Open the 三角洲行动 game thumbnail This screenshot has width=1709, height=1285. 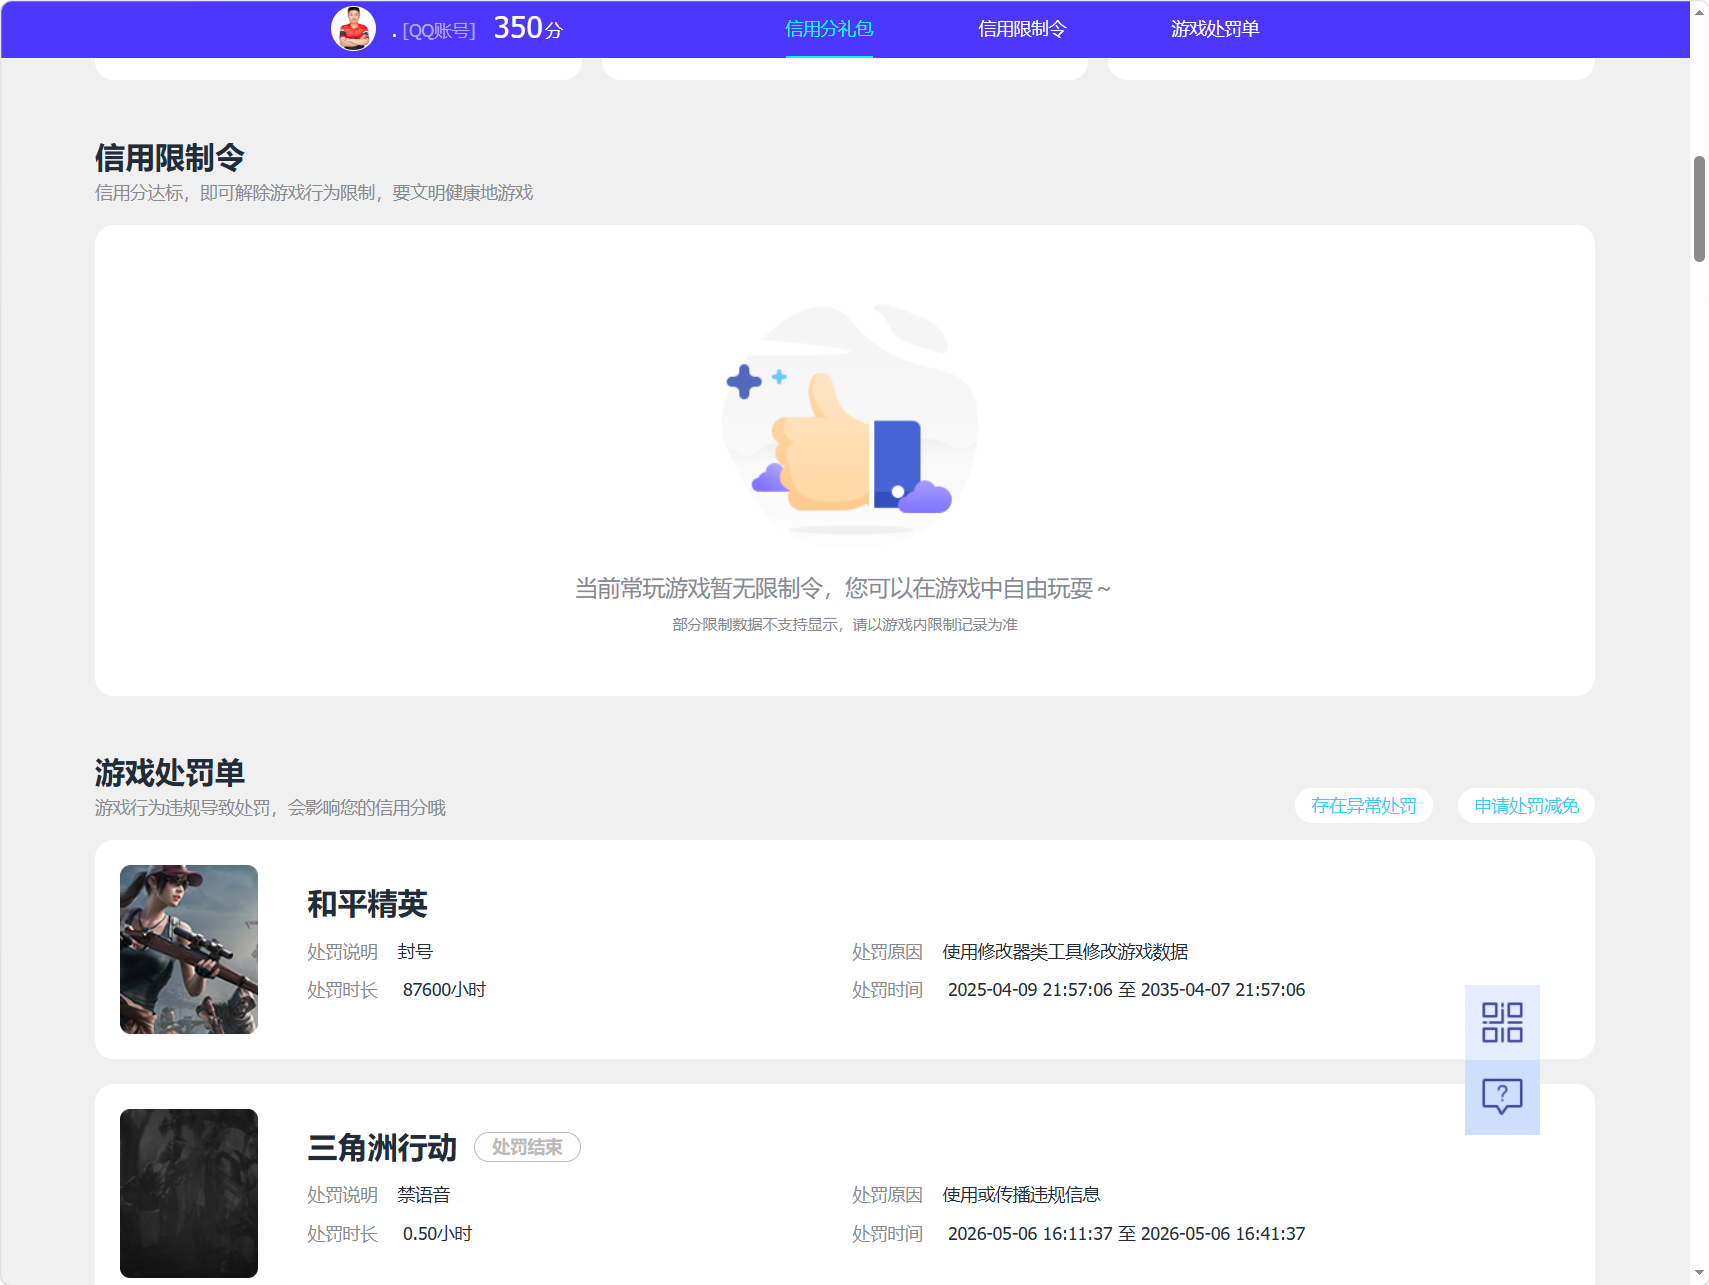tap(189, 1193)
